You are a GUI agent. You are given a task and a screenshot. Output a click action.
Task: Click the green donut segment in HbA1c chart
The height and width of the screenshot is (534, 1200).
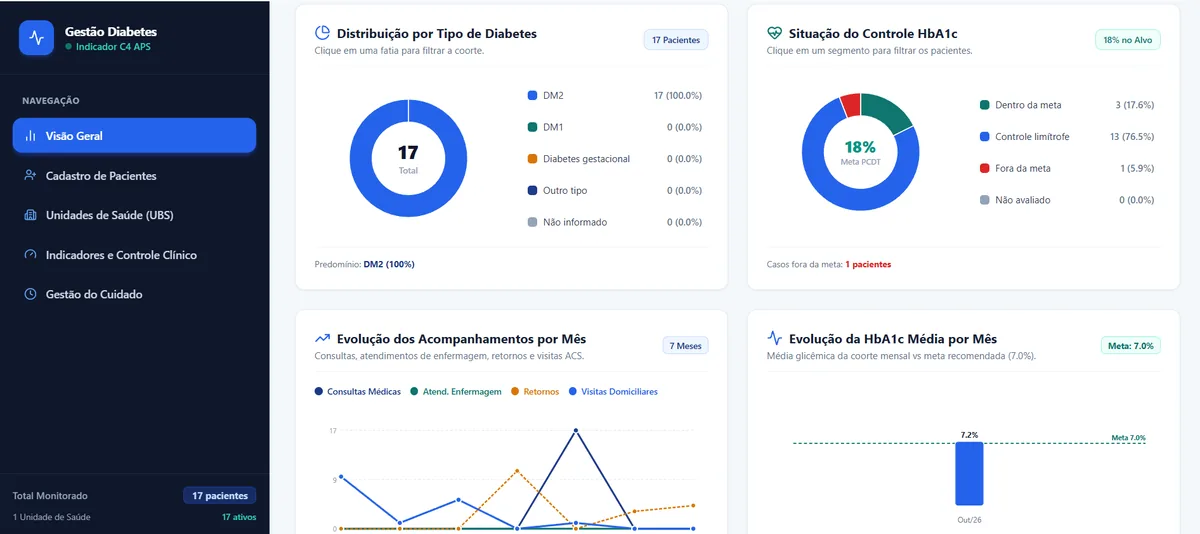coord(889,112)
